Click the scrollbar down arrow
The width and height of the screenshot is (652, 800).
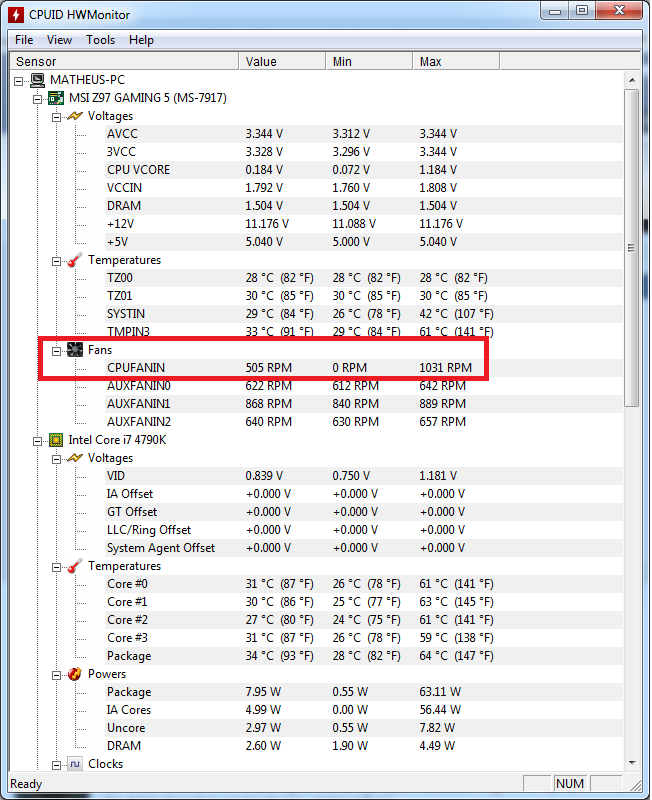pos(632,763)
